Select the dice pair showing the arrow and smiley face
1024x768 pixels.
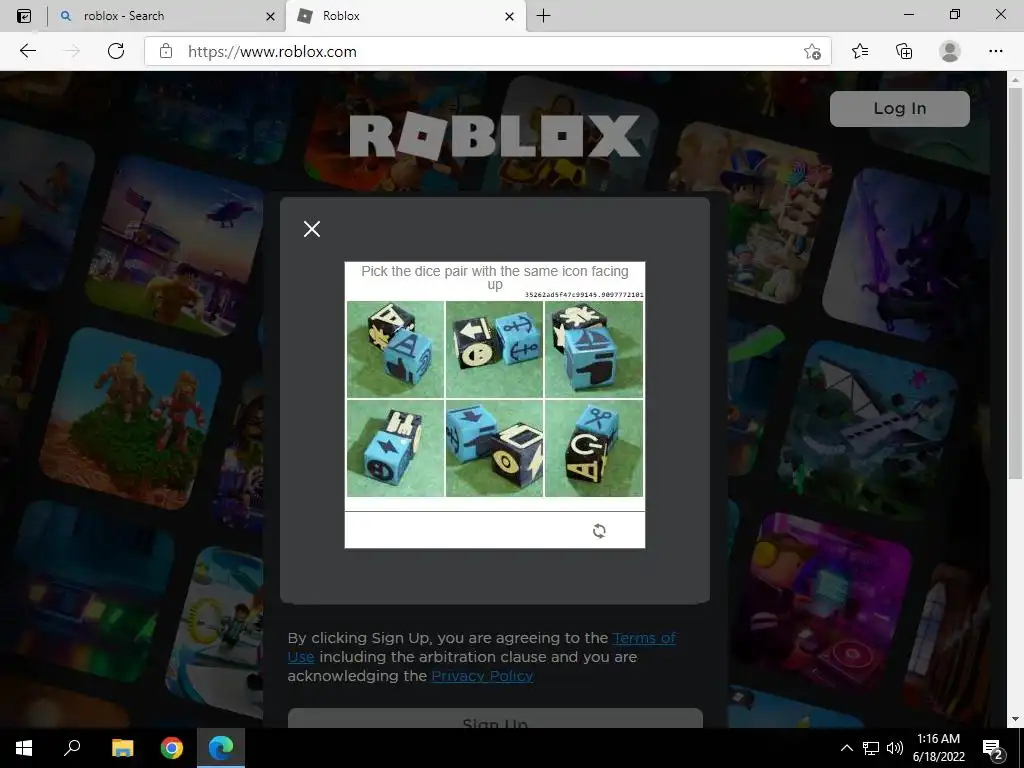coord(494,349)
